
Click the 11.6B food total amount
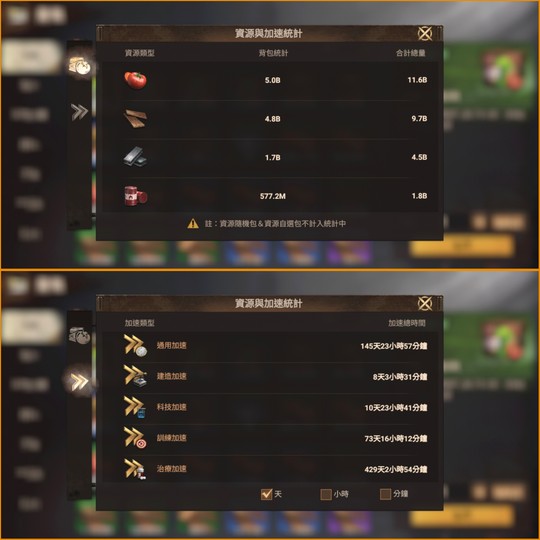coord(417,80)
